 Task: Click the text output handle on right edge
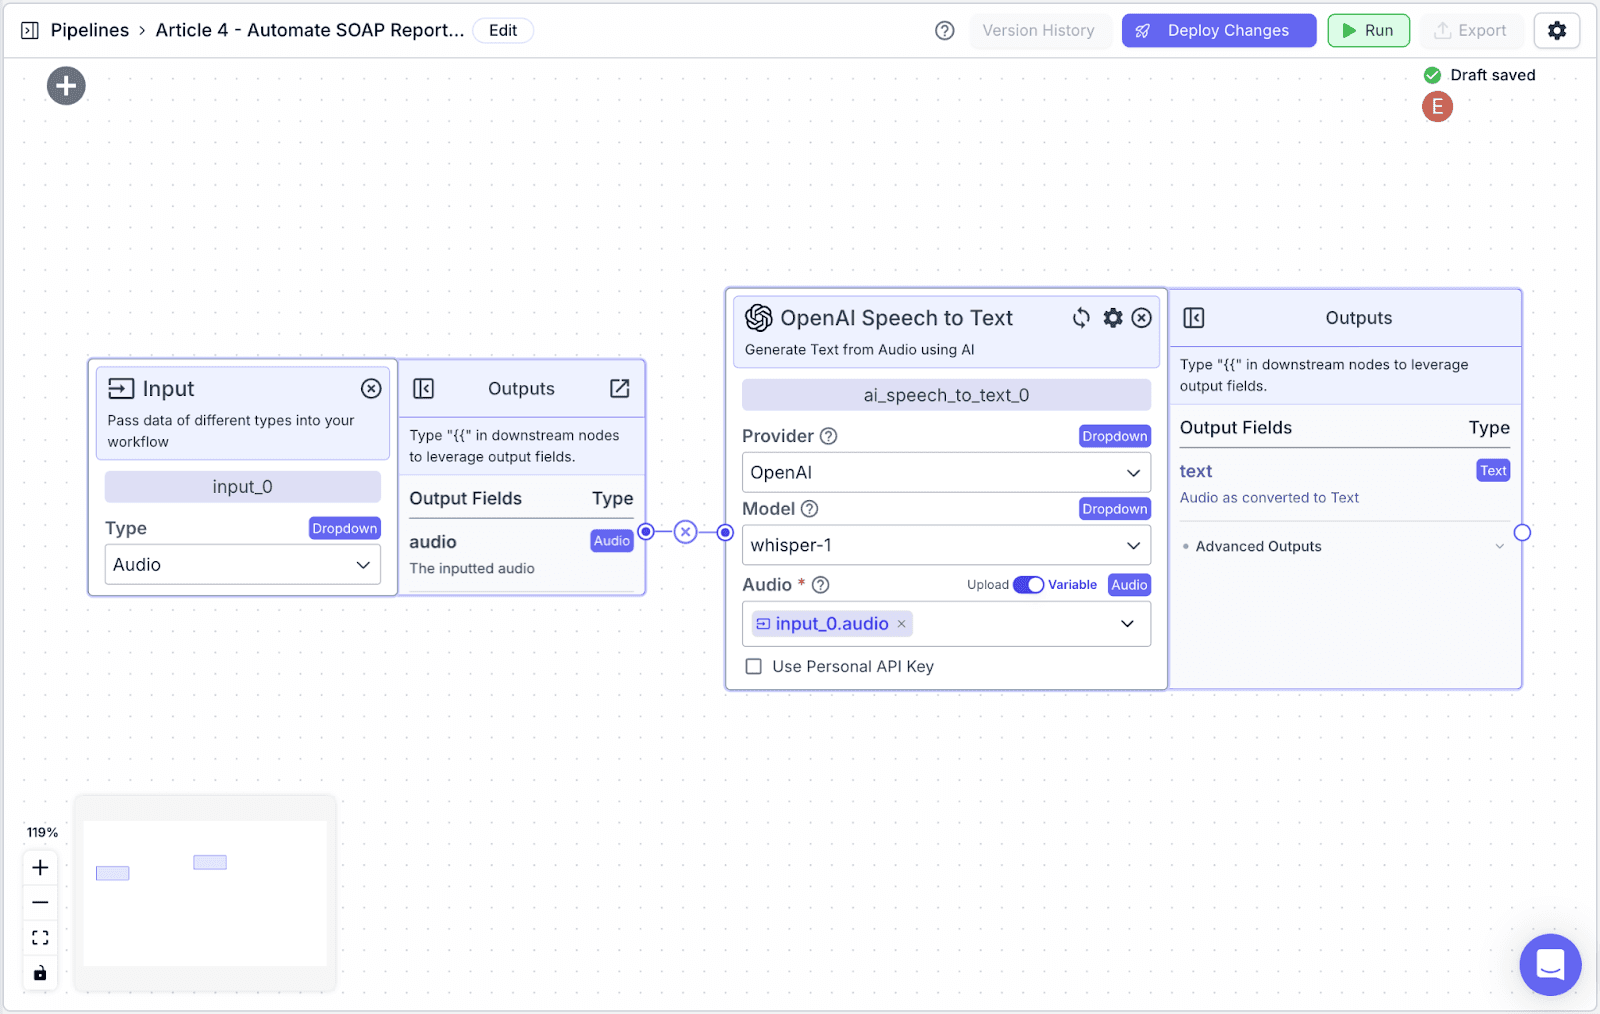[1522, 532]
